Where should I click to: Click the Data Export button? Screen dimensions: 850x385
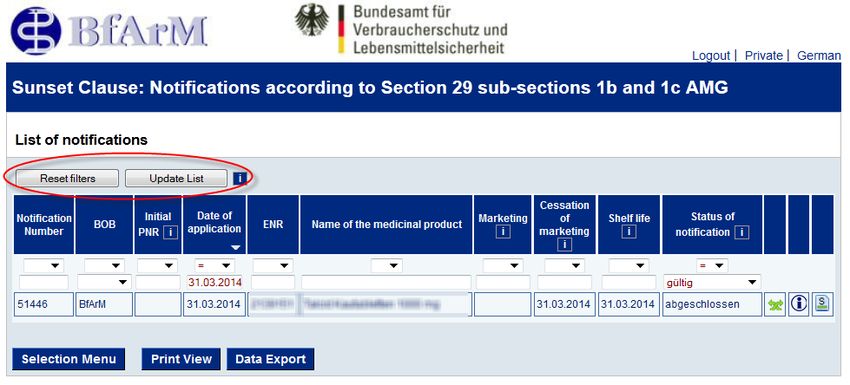click(x=271, y=359)
